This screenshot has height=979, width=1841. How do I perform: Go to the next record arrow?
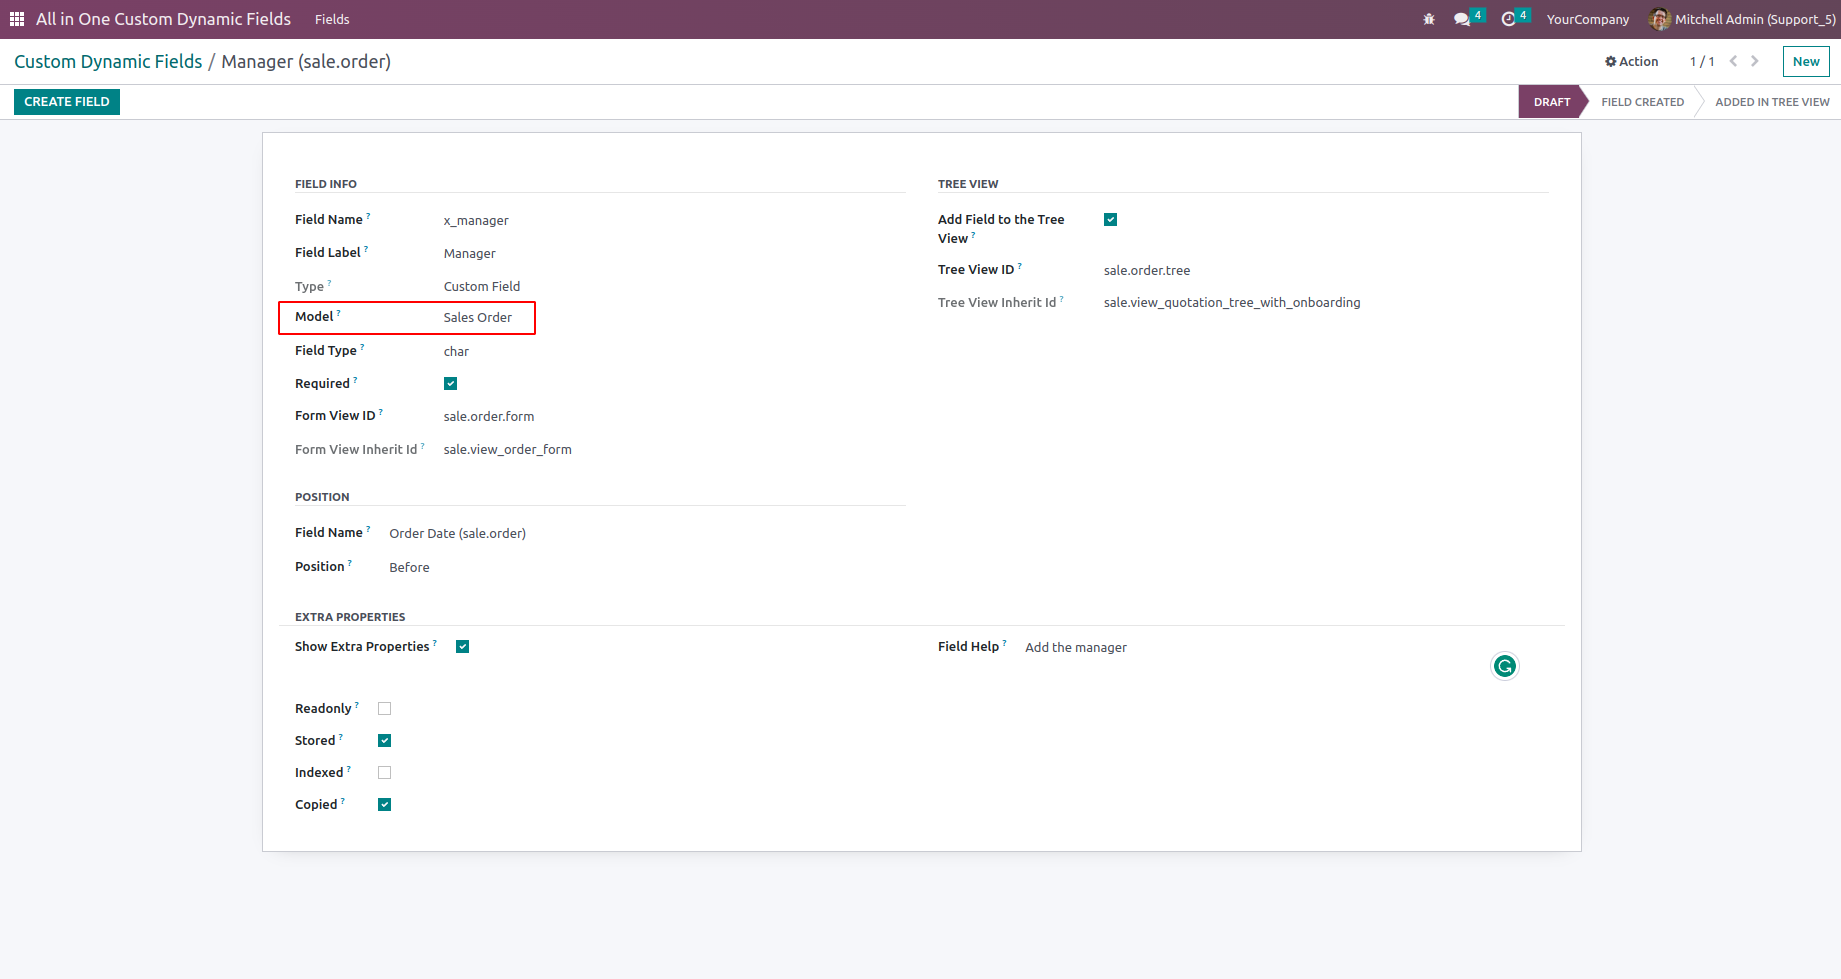1755,61
